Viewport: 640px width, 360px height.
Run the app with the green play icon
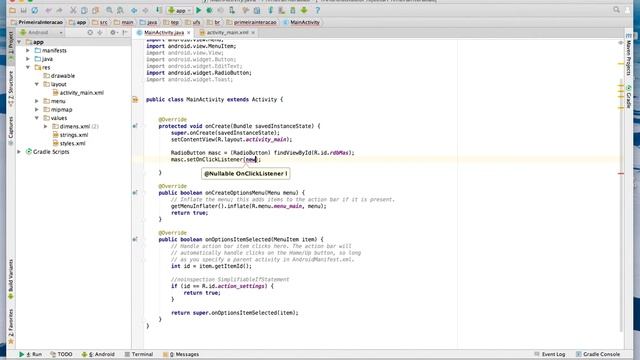(198, 10)
